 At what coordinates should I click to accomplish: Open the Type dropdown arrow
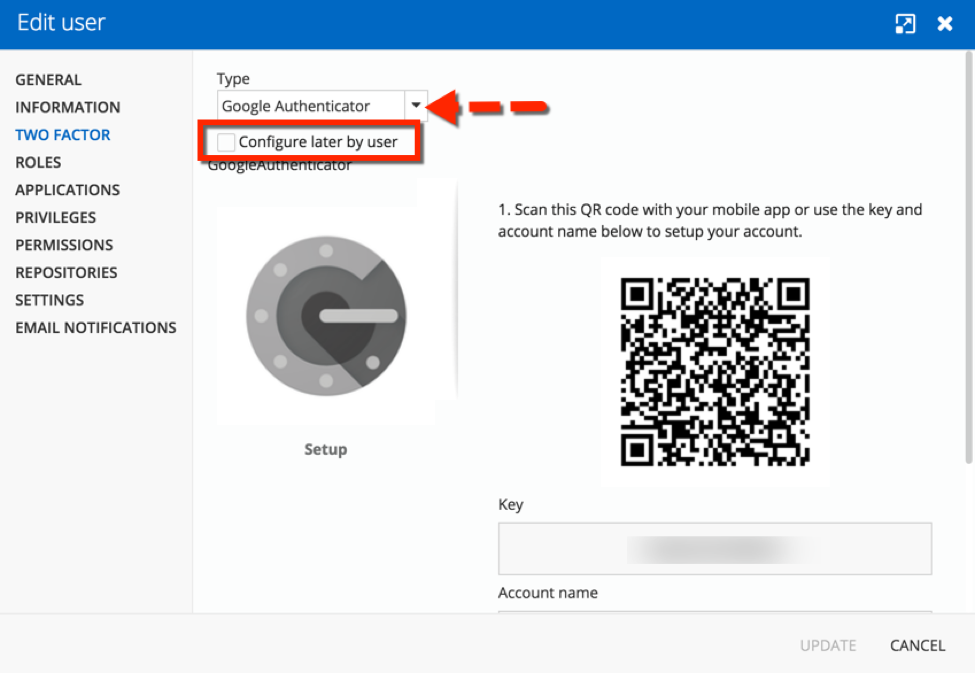tap(416, 106)
